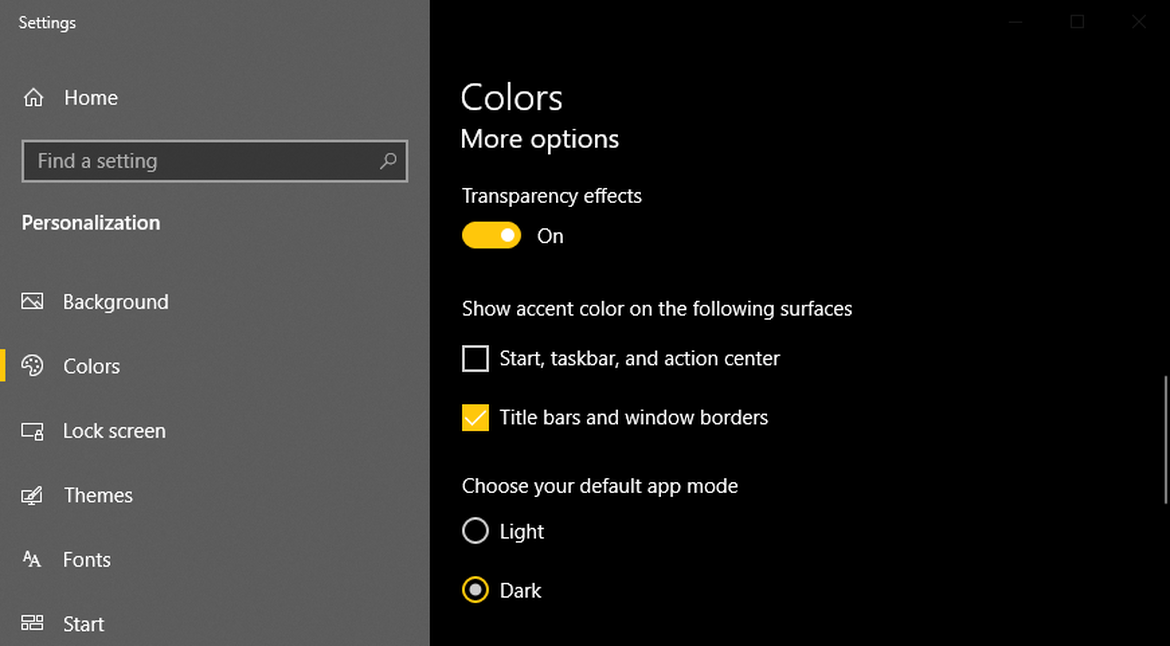The width and height of the screenshot is (1170, 646).
Task: Click the Fonts letter icon
Action: 33,560
